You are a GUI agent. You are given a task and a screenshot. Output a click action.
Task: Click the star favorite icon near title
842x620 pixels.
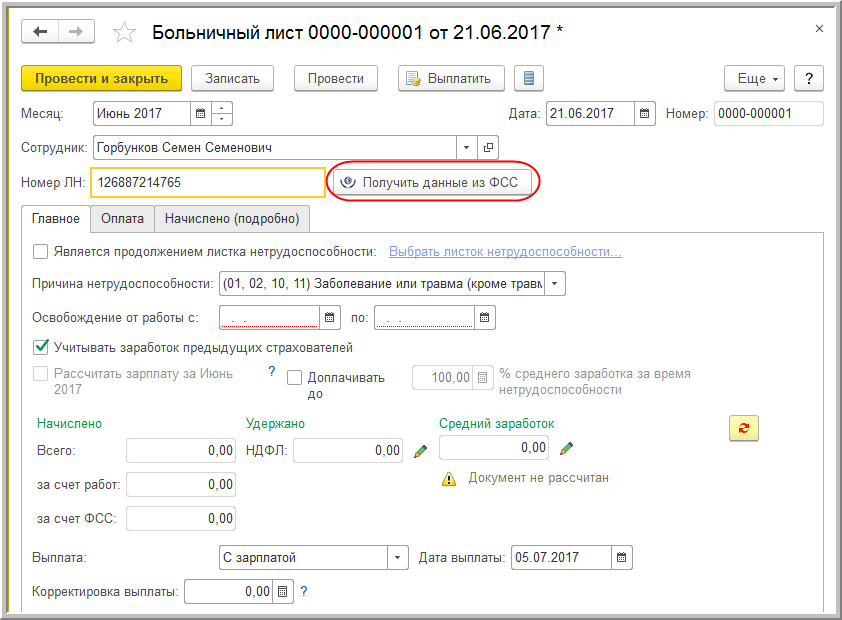tap(124, 33)
